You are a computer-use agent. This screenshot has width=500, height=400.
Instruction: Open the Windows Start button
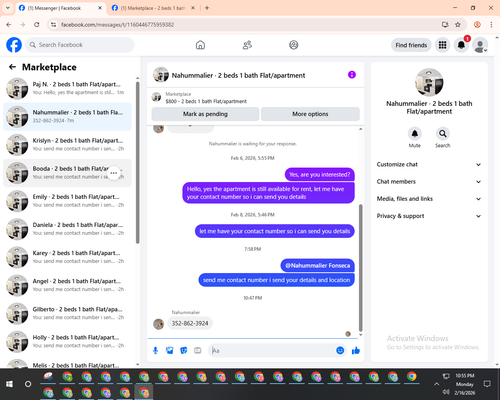point(9,384)
